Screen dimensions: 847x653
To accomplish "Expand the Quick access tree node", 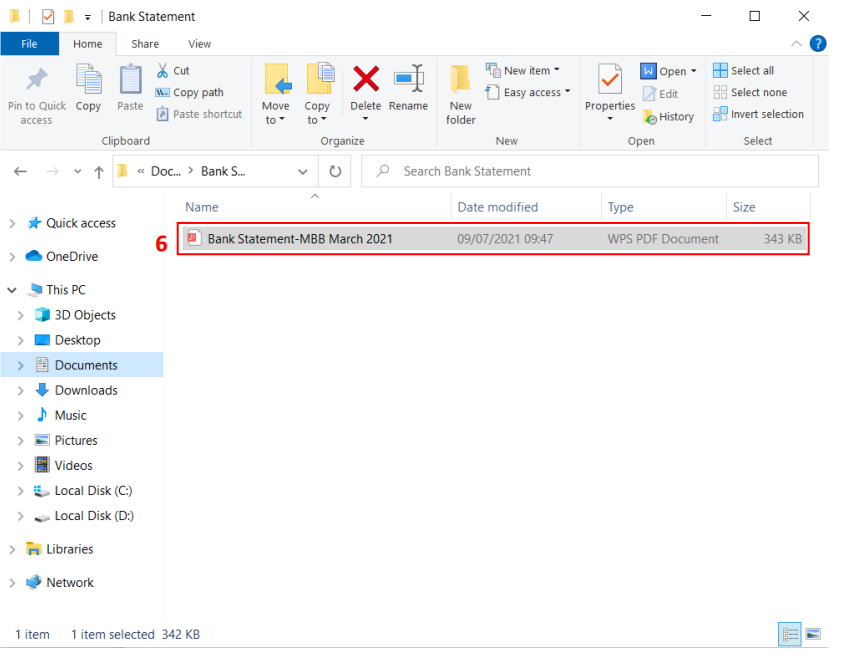I will (x=12, y=224).
